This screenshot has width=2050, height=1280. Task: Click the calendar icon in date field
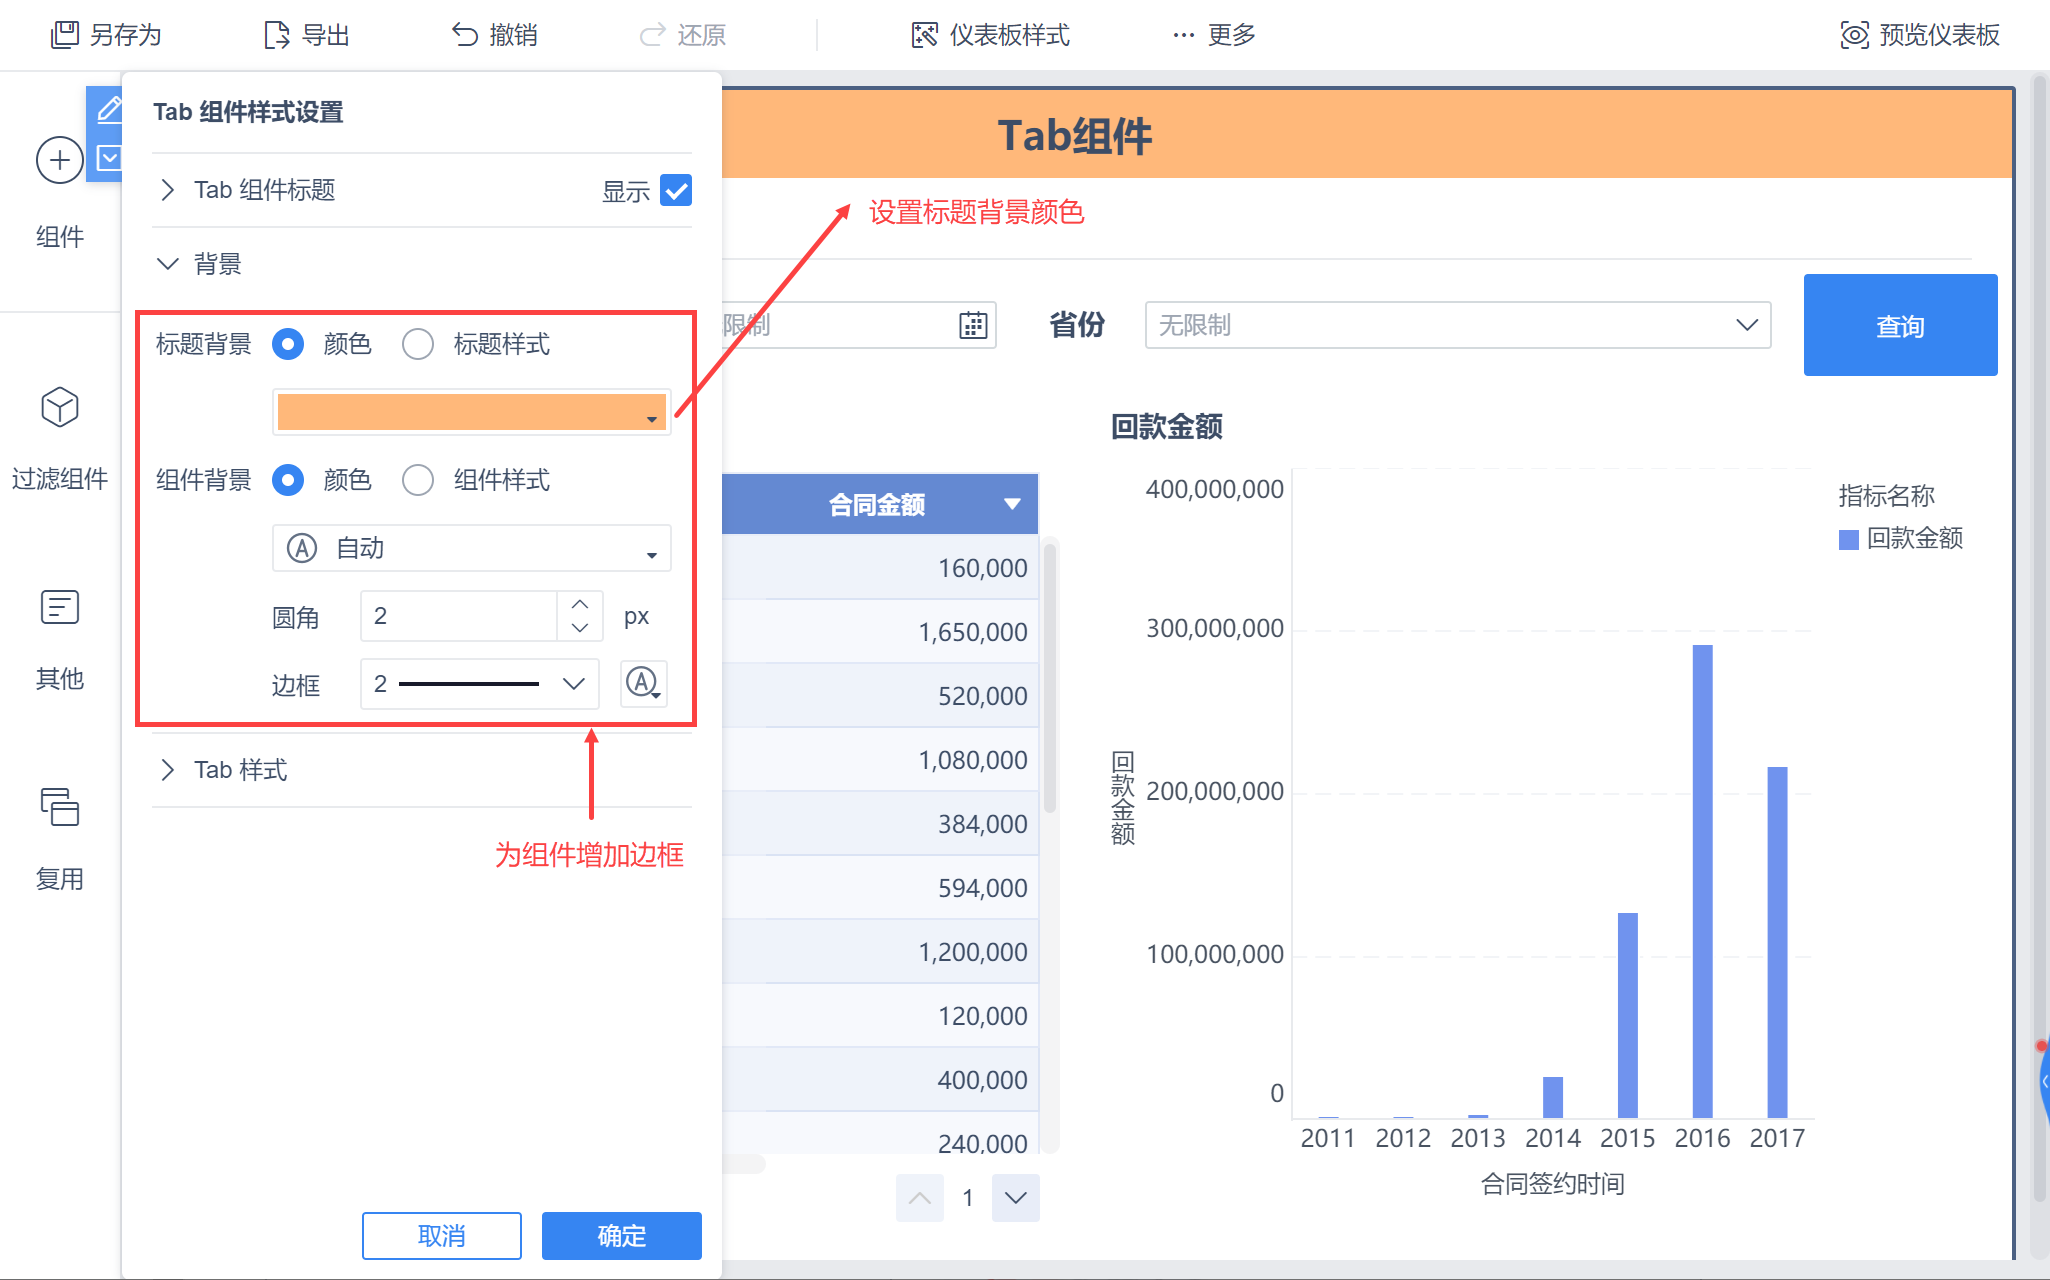(973, 325)
